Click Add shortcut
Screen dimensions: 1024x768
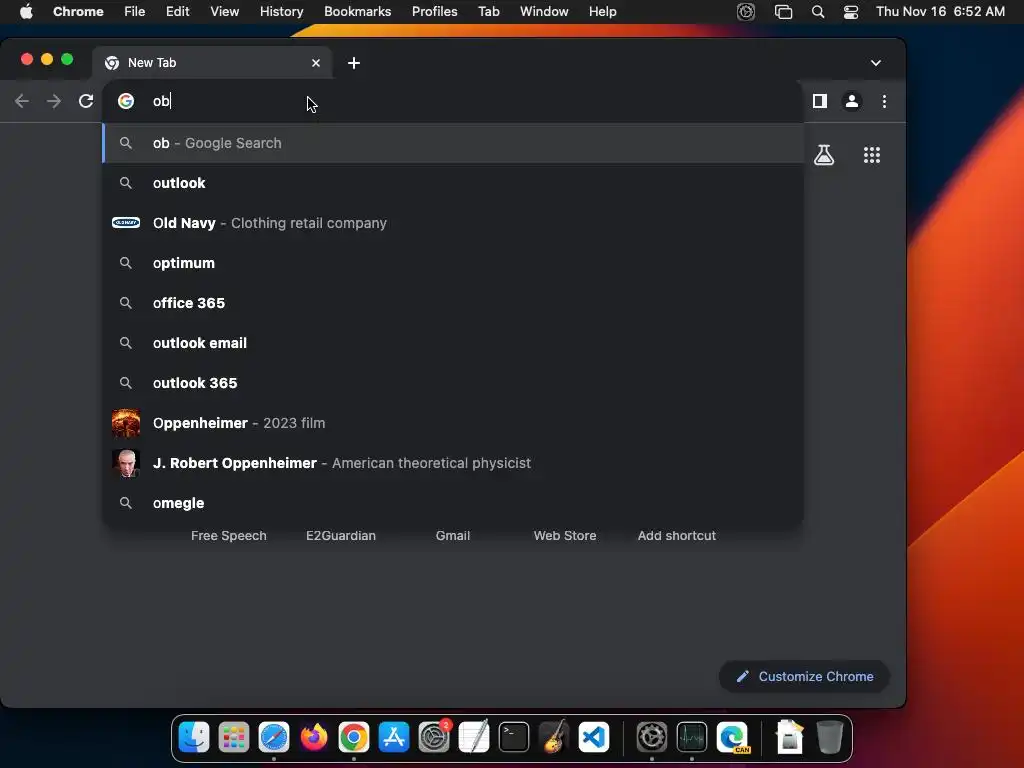coord(677,536)
